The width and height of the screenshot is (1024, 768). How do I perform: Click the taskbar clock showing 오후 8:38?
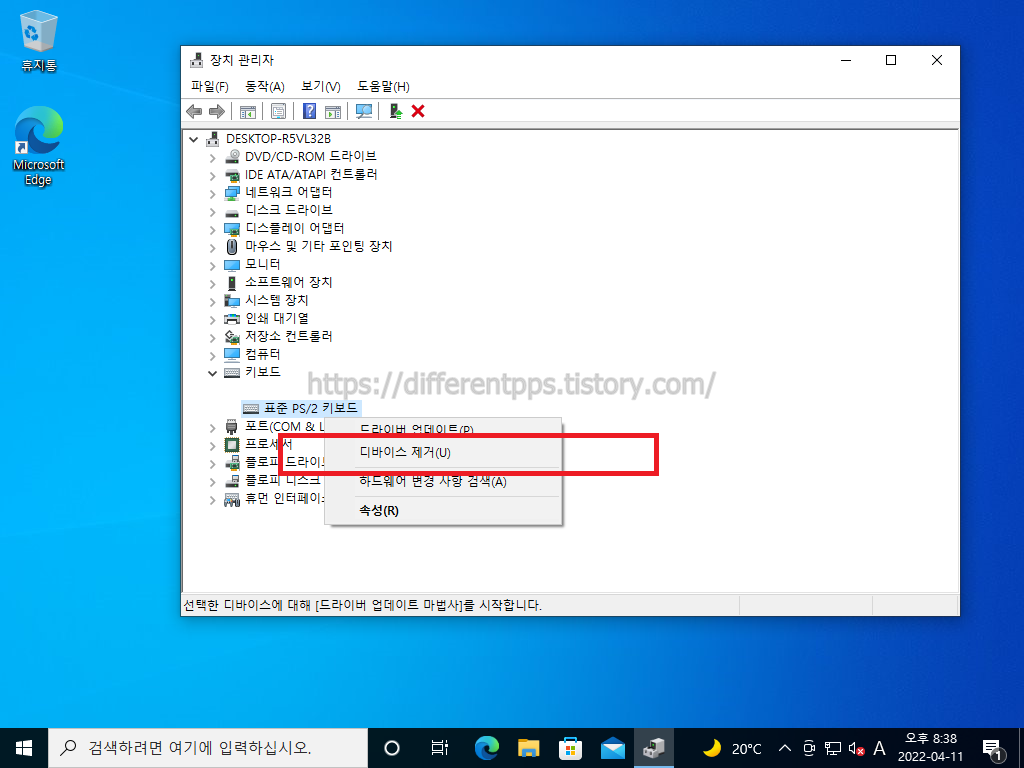(x=931, y=748)
